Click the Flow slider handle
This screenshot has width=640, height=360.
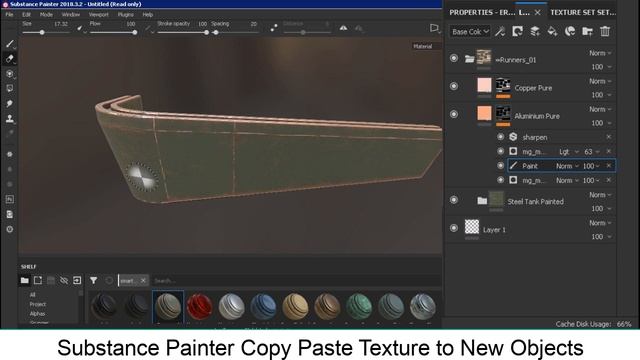135,32
